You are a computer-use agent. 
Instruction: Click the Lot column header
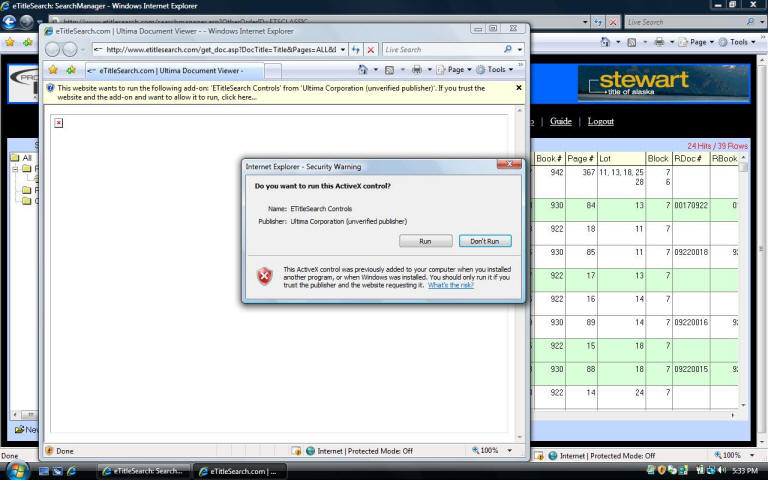coord(621,159)
